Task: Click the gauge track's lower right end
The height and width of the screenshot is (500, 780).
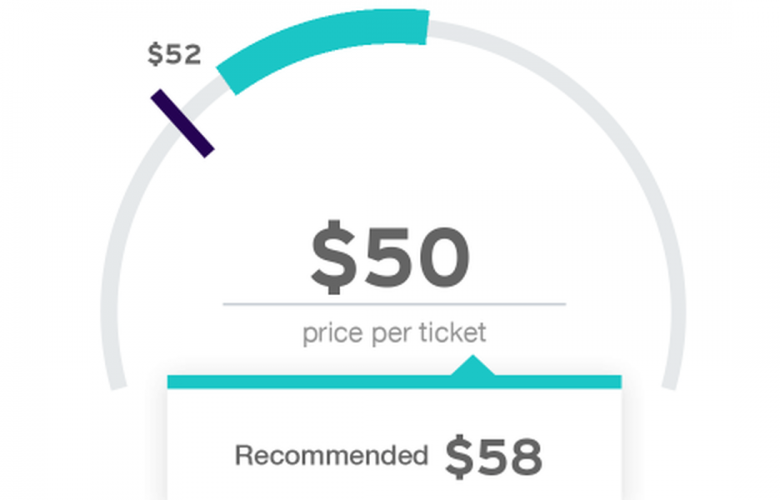Action: click(670, 382)
